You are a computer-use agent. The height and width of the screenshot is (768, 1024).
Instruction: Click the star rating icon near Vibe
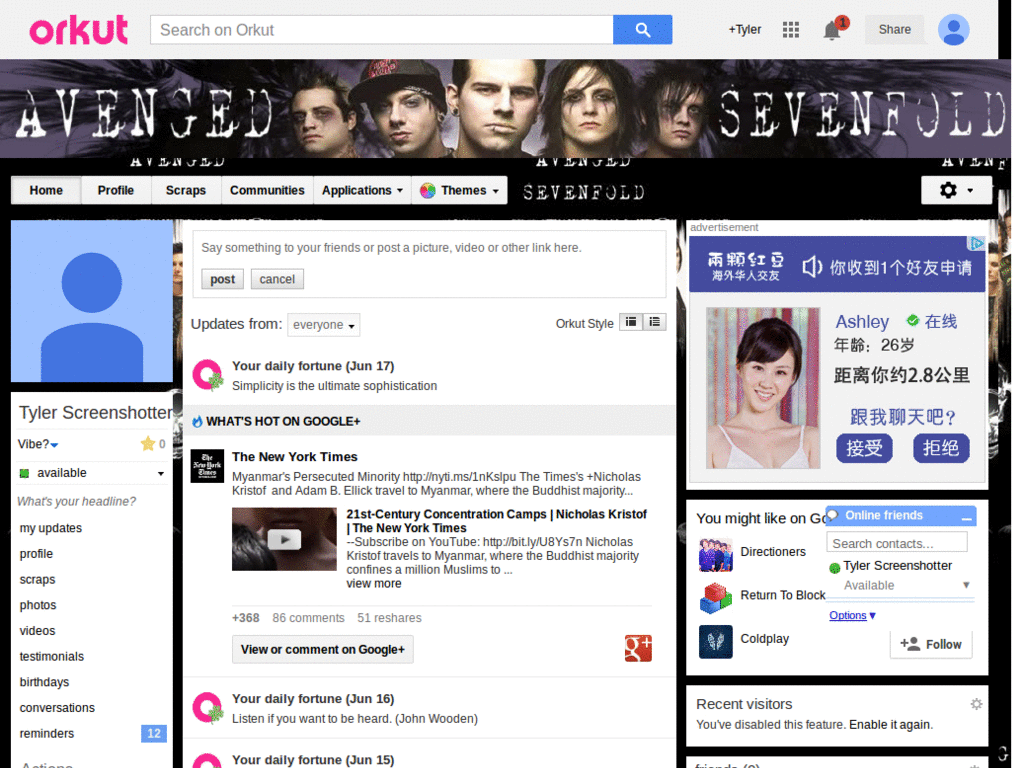148,444
